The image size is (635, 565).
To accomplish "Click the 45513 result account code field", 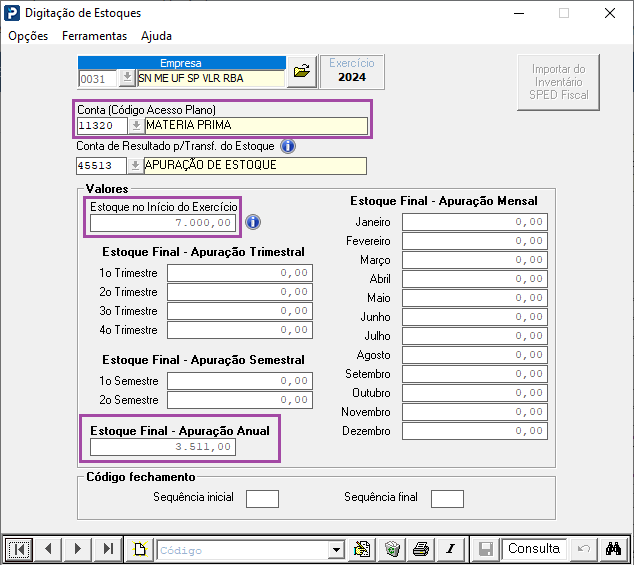I will click(x=101, y=166).
